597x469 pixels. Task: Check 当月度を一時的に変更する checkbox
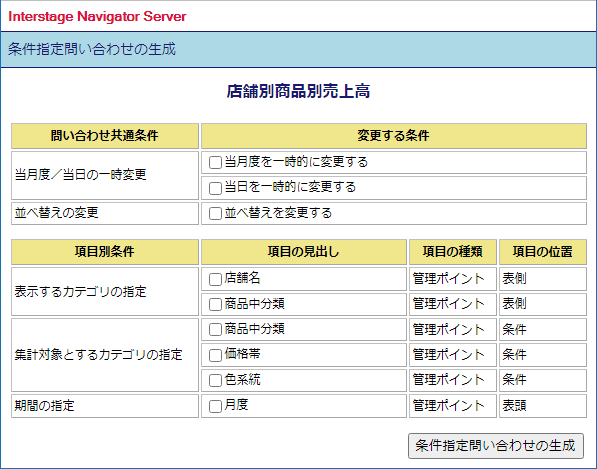click(x=215, y=163)
